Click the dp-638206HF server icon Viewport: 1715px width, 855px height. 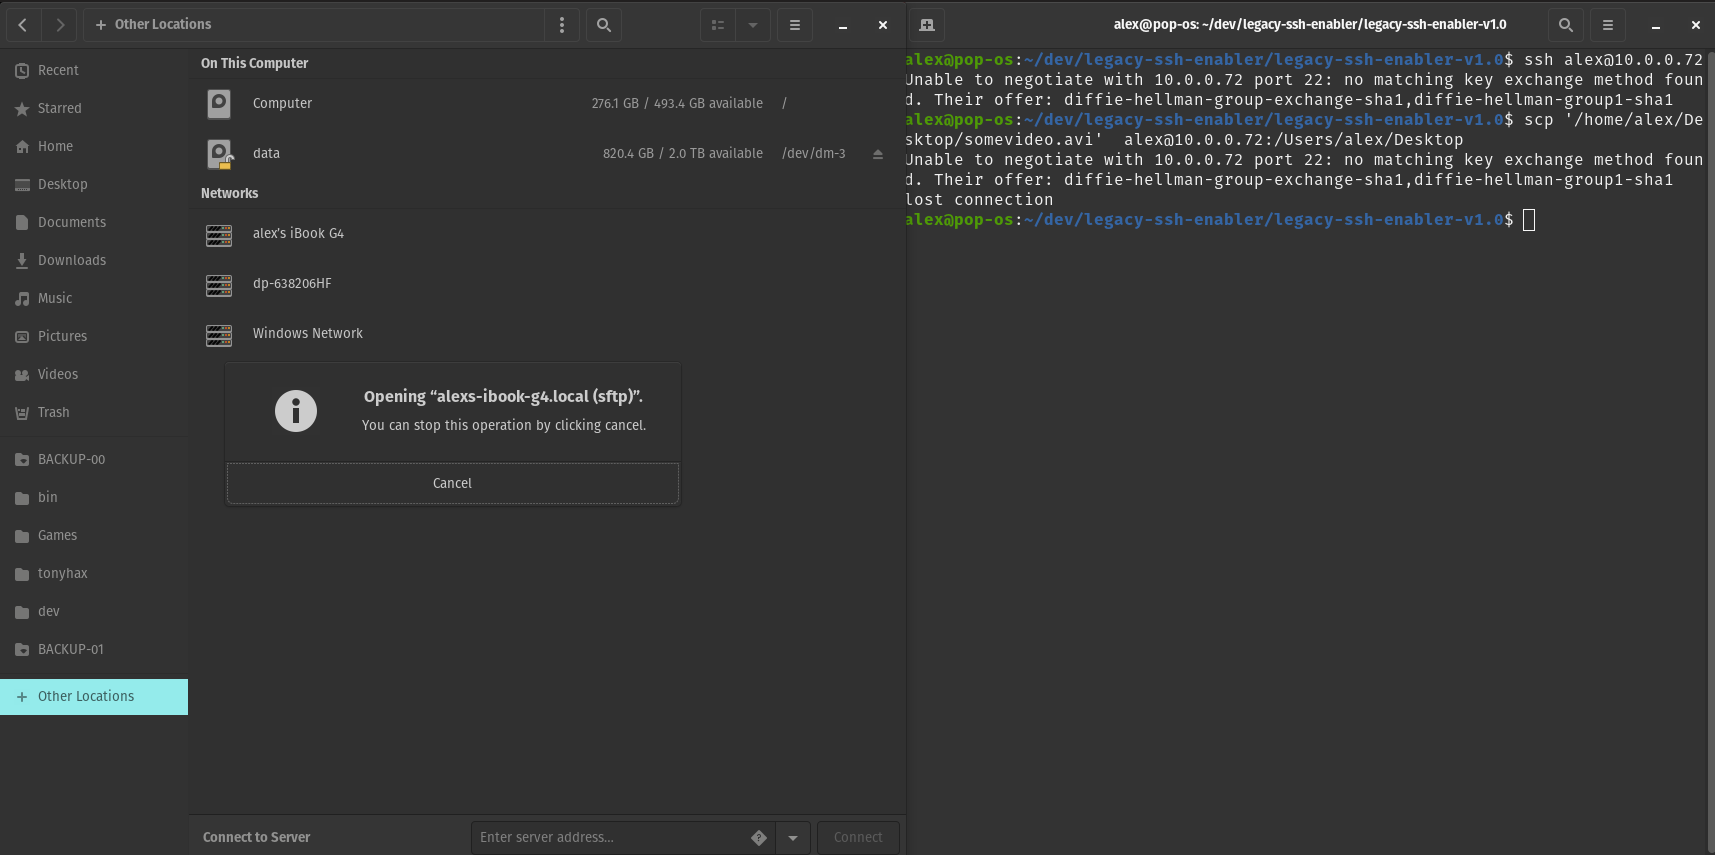tap(219, 285)
